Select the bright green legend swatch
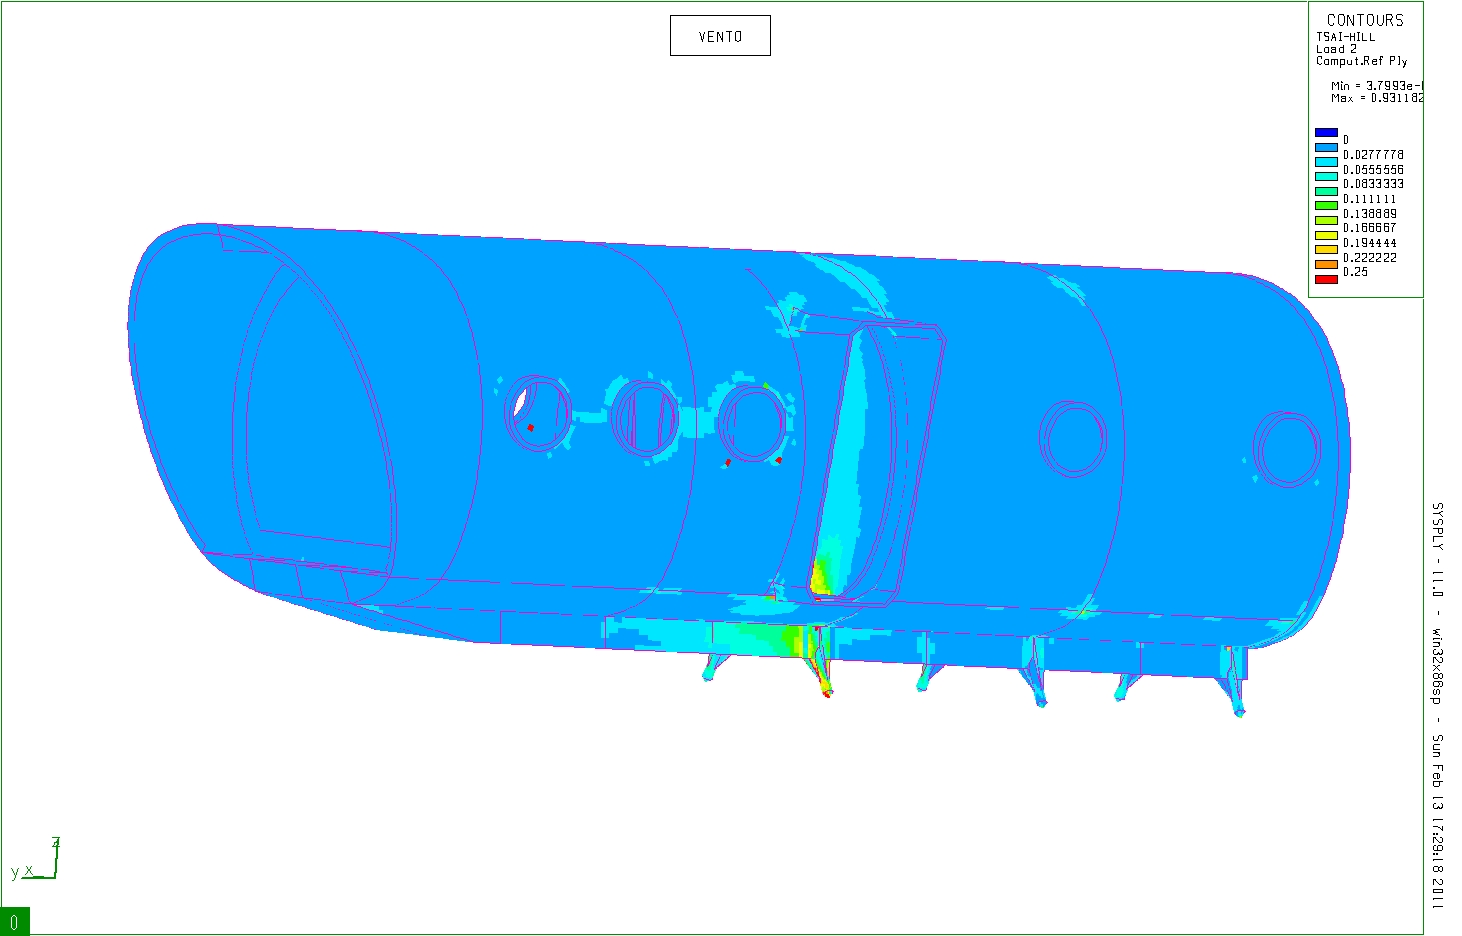Image resolution: width=1462 pixels, height=936 pixels. point(1326,206)
